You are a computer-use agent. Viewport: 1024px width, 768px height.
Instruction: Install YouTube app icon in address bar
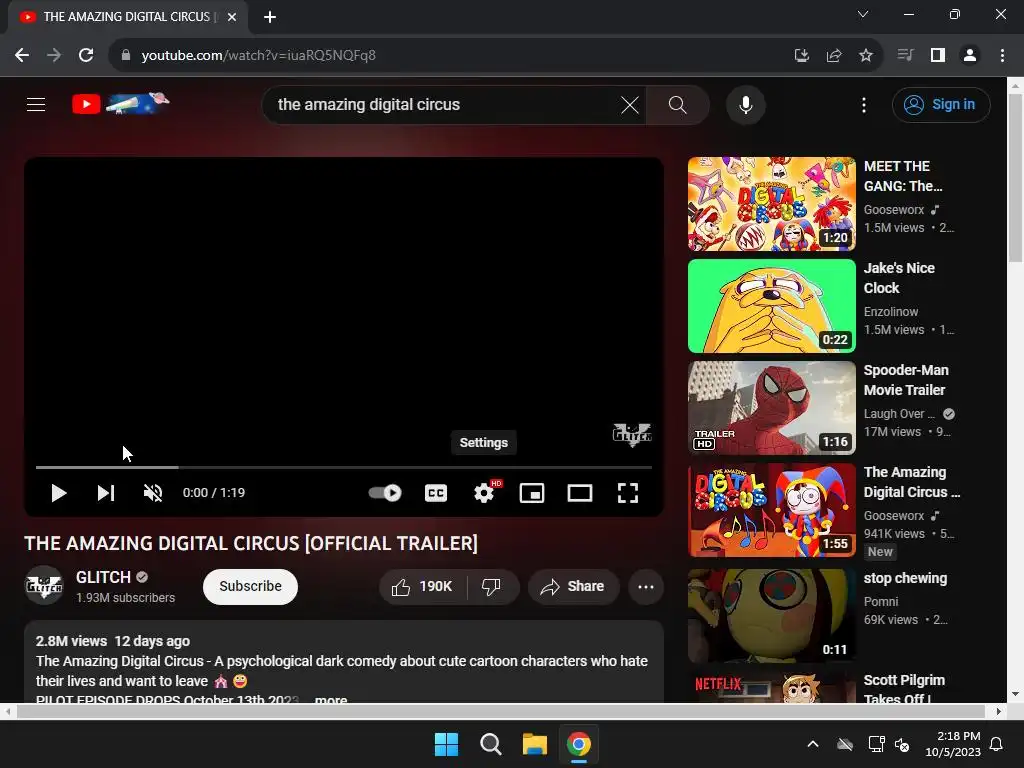[801, 56]
